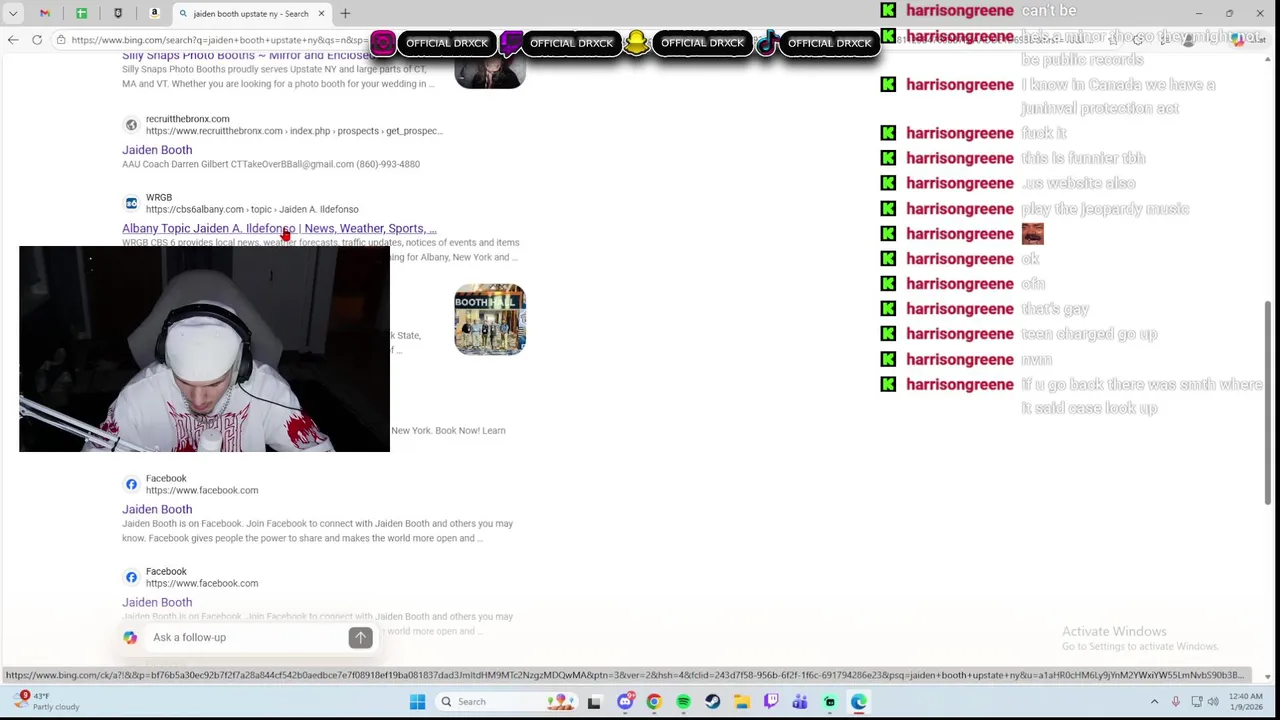
Task: Open Google Chrome from the taskbar
Action: pos(654,702)
